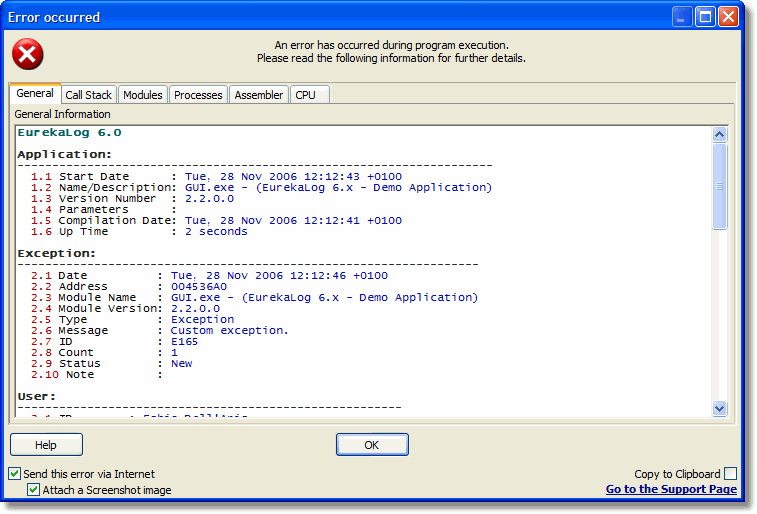The width and height of the screenshot is (757, 514).
Task: Switch to the General tab
Action: (35, 93)
